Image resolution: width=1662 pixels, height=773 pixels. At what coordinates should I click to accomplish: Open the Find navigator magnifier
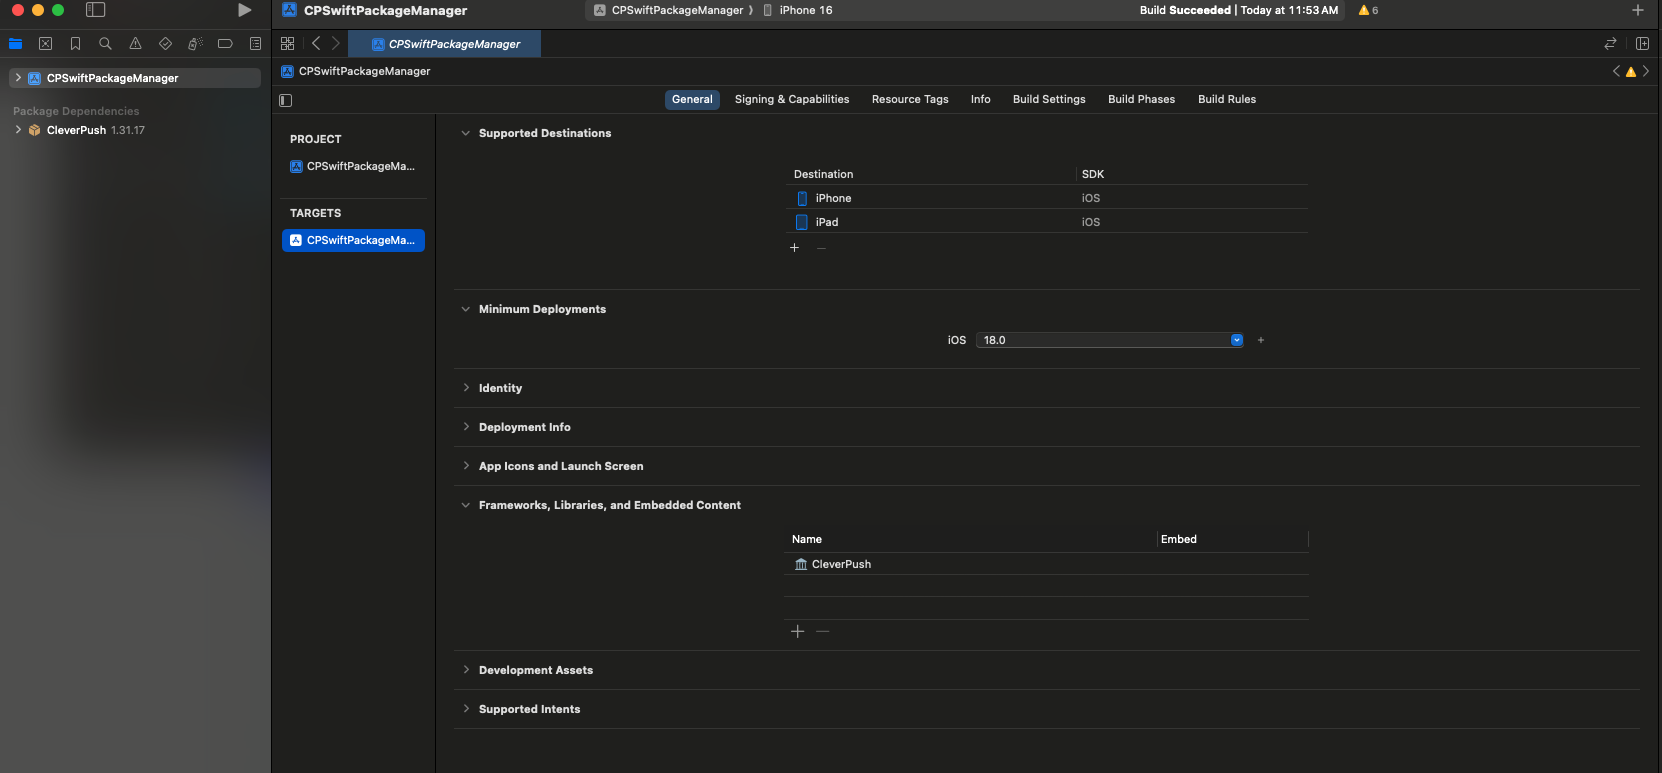pyautogui.click(x=105, y=44)
